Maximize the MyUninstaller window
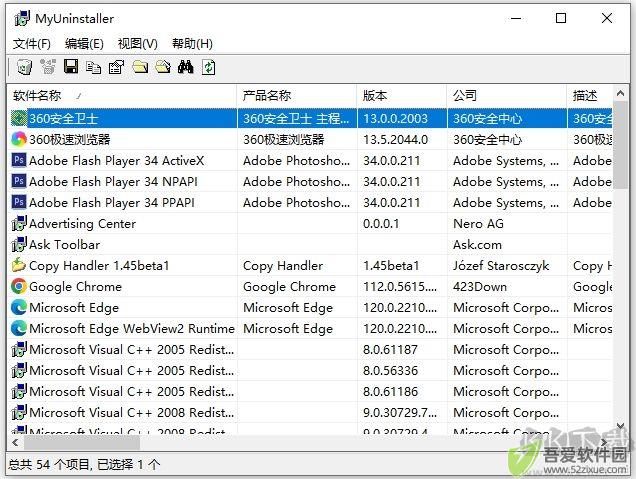636x479 pixels. (x=561, y=18)
